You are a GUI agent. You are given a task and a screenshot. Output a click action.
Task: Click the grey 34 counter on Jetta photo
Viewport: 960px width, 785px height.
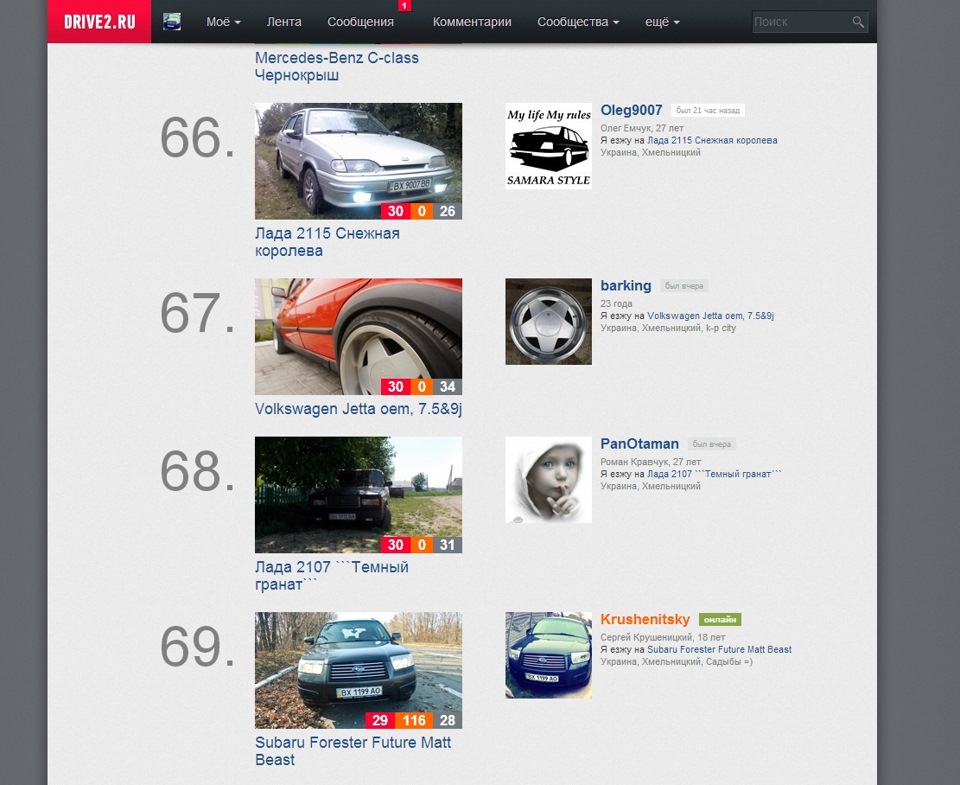point(448,387)
